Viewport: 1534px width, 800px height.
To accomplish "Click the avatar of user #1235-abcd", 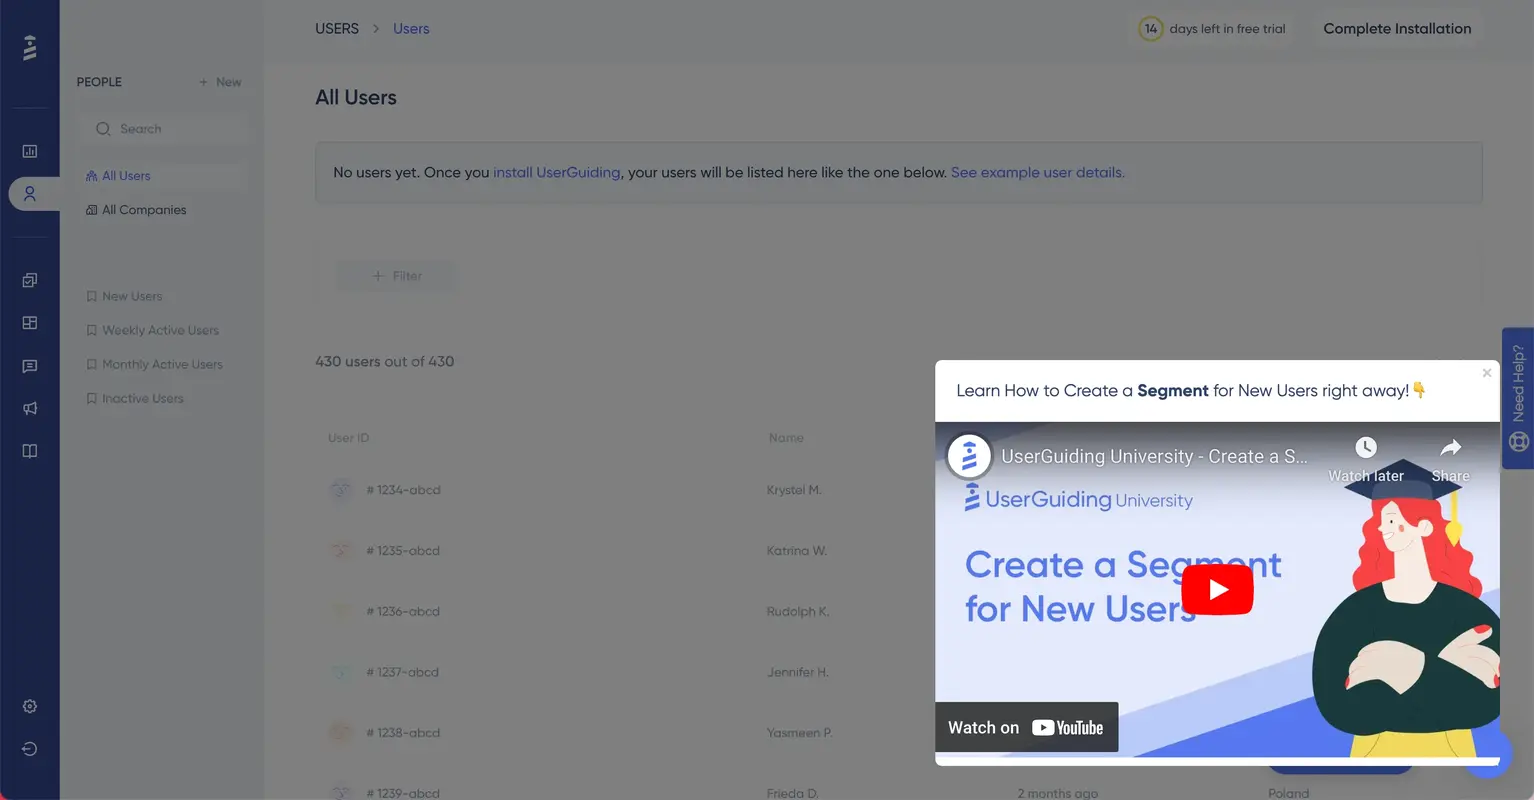I will click(x=341, y=551).
